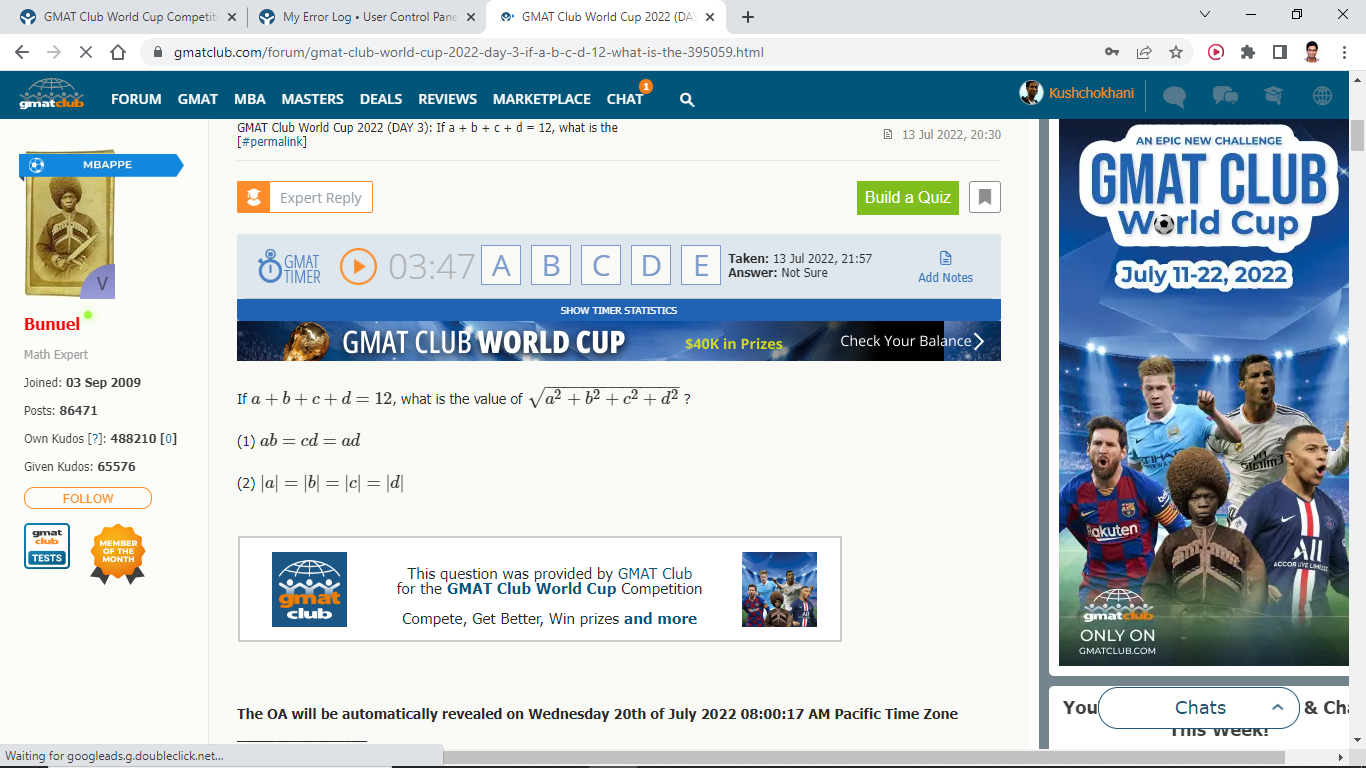Expand Show Timer Statistics bar
The height and width of the screenshot is (768, 1366).
618,310
